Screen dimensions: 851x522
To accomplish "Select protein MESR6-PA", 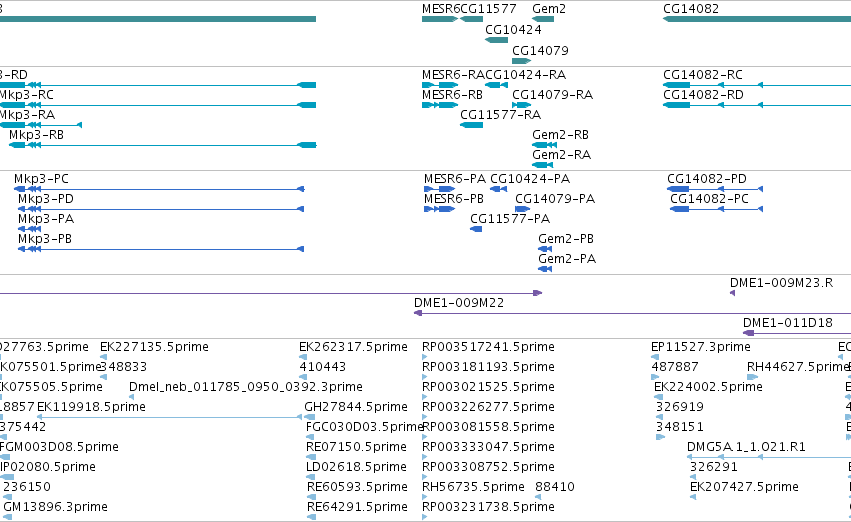I will point(455,179).
